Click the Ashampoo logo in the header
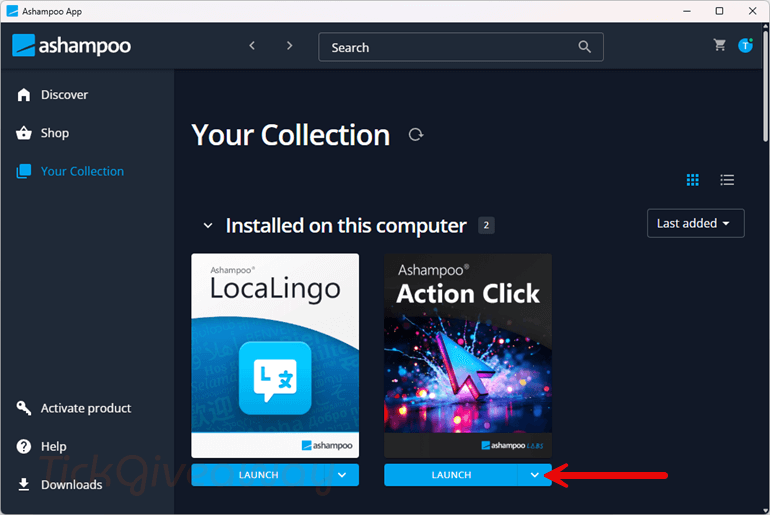770x515 pixels. pyautogui.click(x=72, y=46)
